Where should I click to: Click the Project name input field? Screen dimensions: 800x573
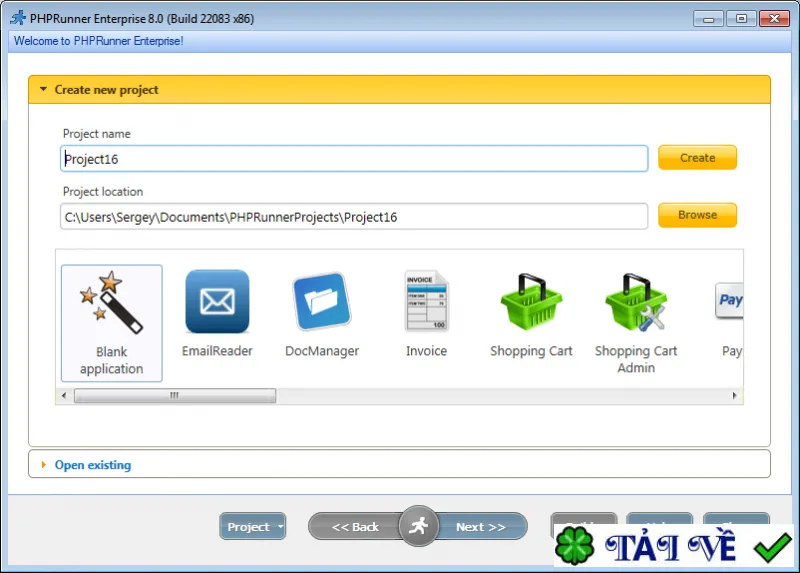click(354, 159)
